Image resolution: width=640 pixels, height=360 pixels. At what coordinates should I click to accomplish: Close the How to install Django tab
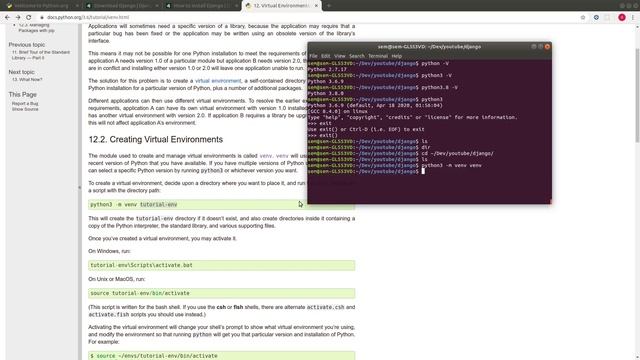[x=236, y=6]
